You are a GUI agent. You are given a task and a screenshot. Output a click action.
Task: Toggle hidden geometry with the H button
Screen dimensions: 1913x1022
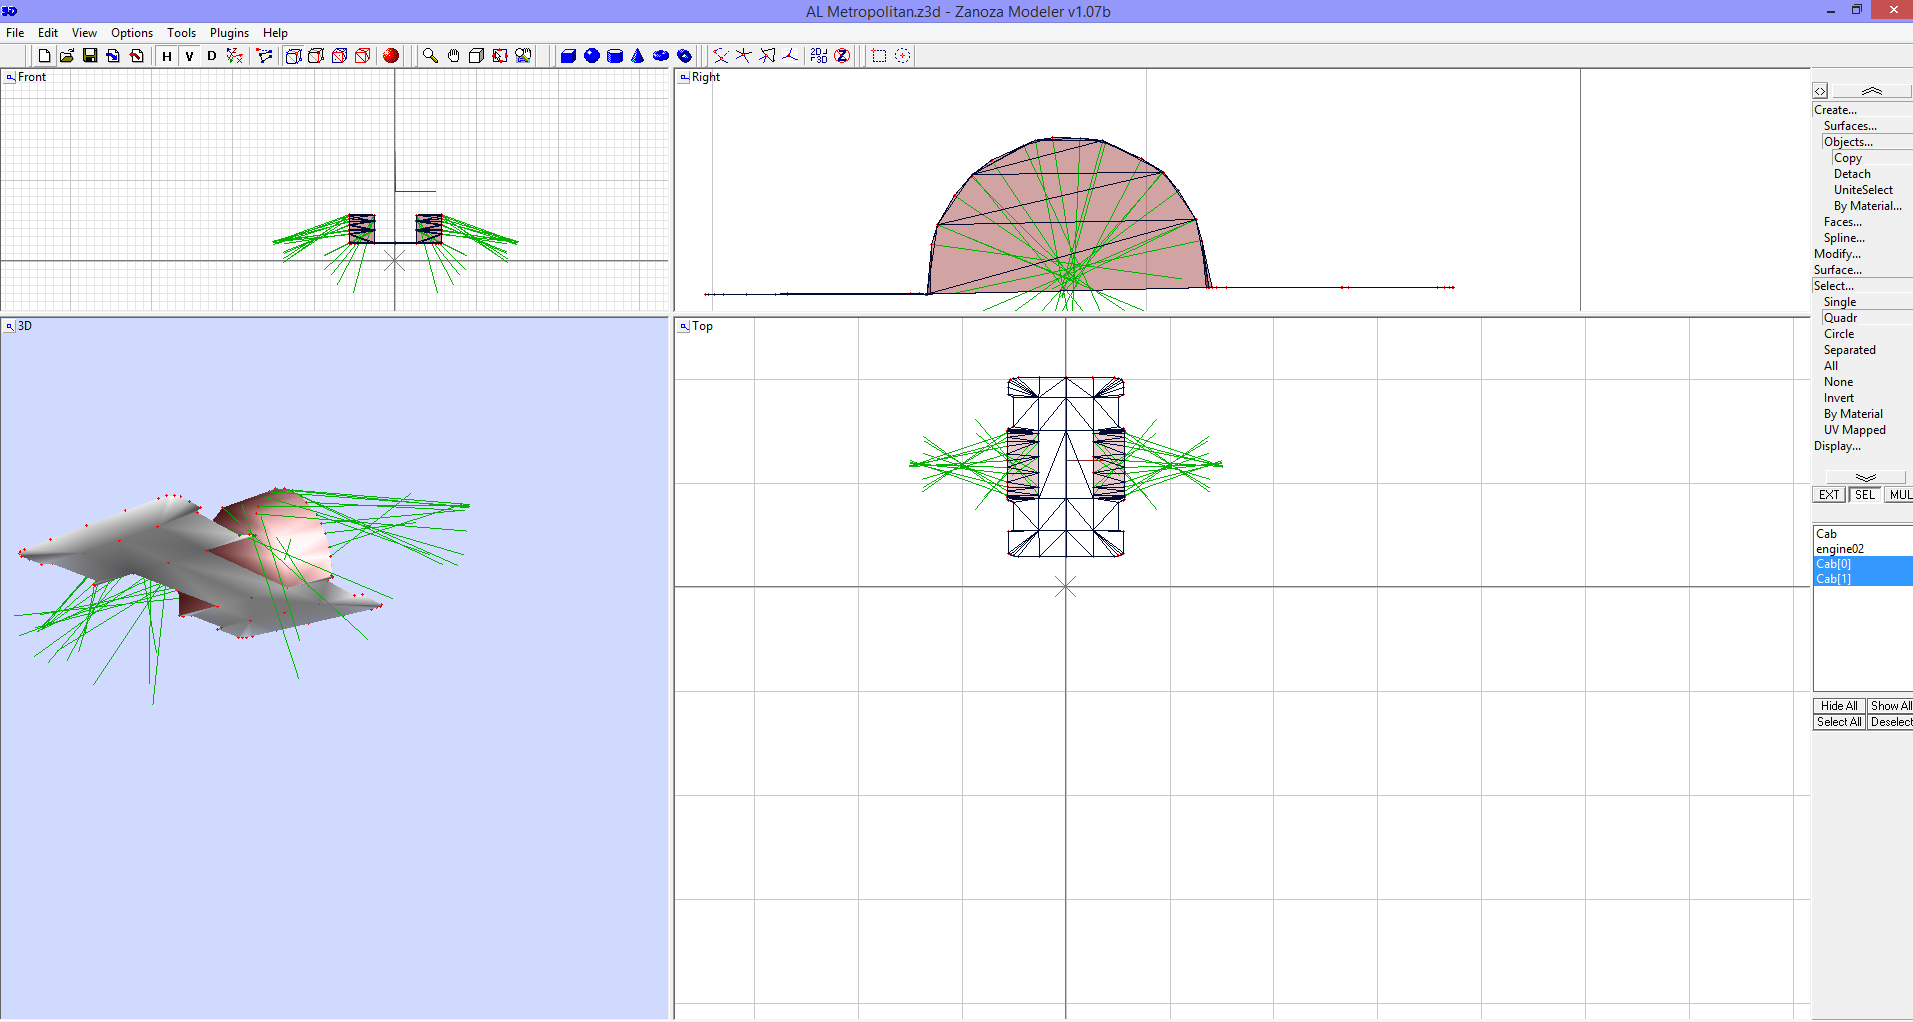(166, 56)
